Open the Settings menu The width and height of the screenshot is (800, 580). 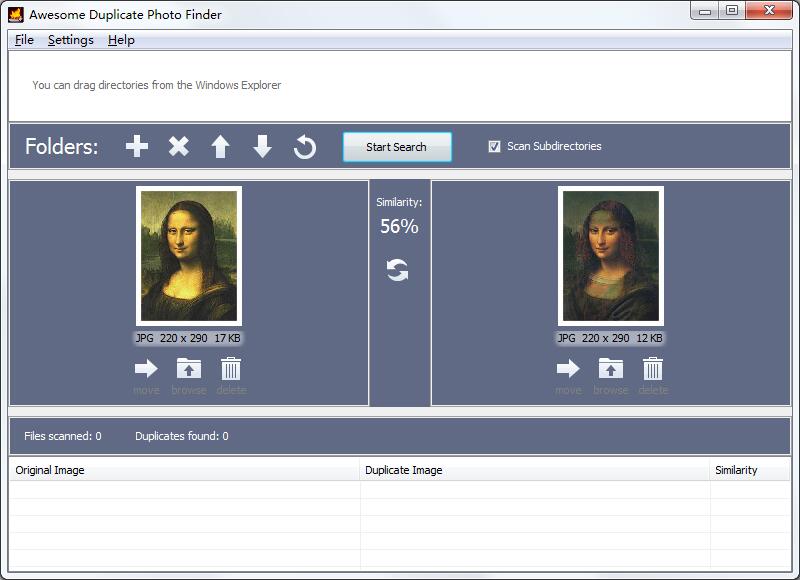click(70, 40)
